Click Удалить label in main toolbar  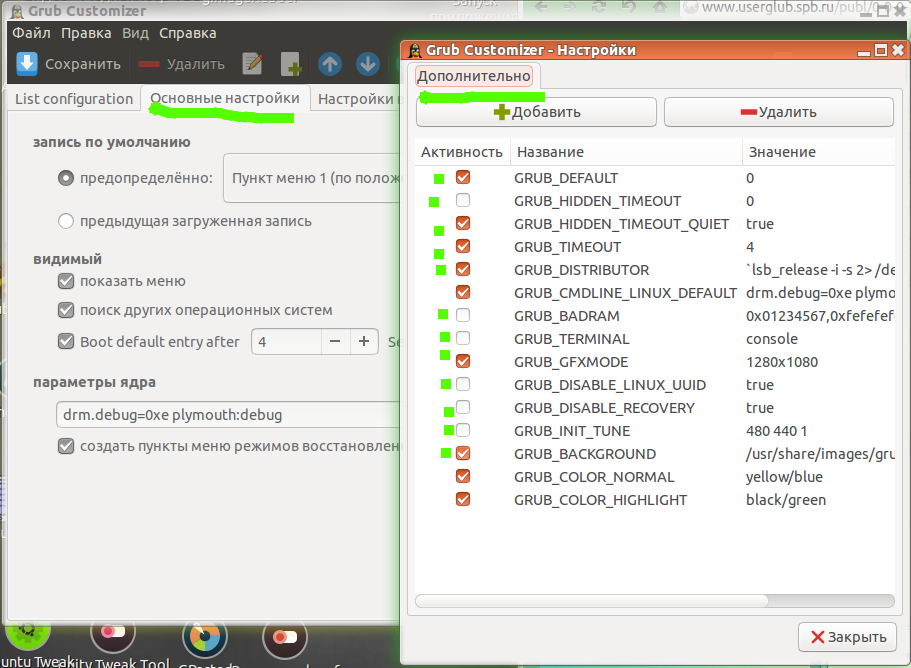click(x=196, y=64)
